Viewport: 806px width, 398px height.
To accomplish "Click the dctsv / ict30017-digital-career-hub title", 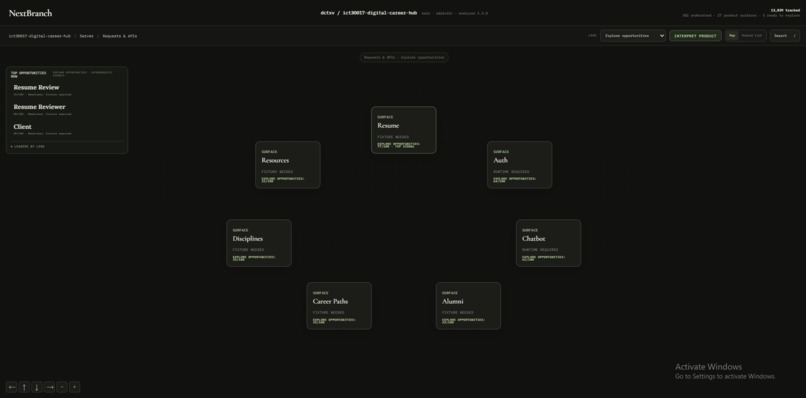I will [369, 13].
